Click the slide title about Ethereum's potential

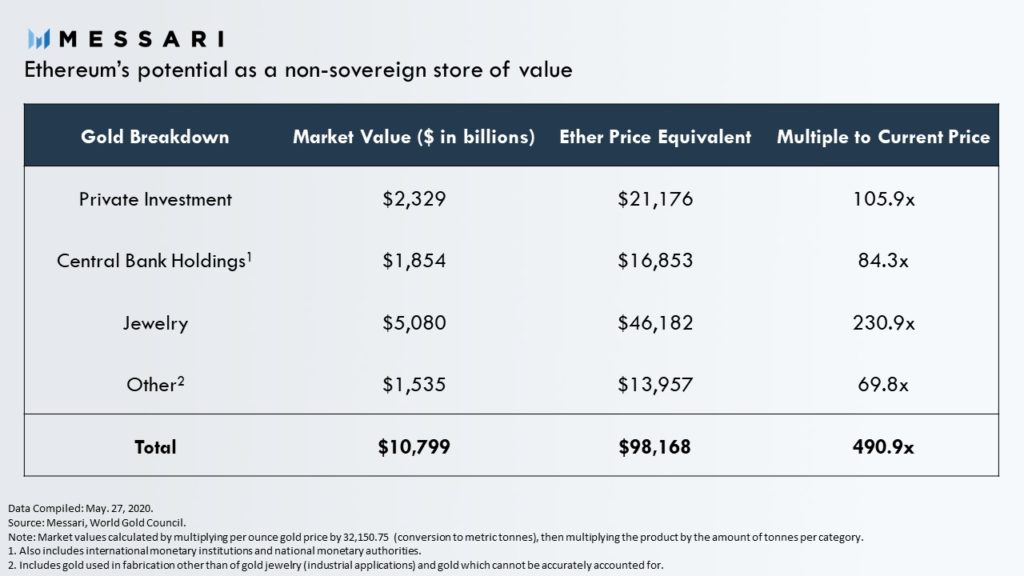tap(298, 70)
